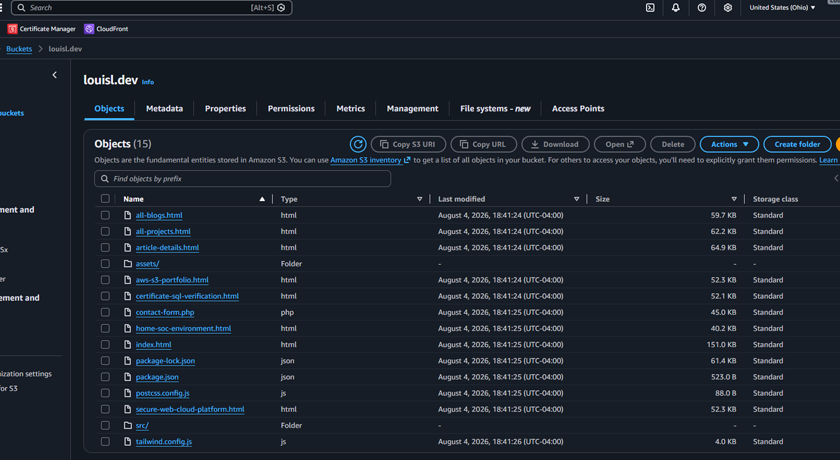Check the box for package-lock.json
This screenshot has height=460, width=840.
(105, 360)
